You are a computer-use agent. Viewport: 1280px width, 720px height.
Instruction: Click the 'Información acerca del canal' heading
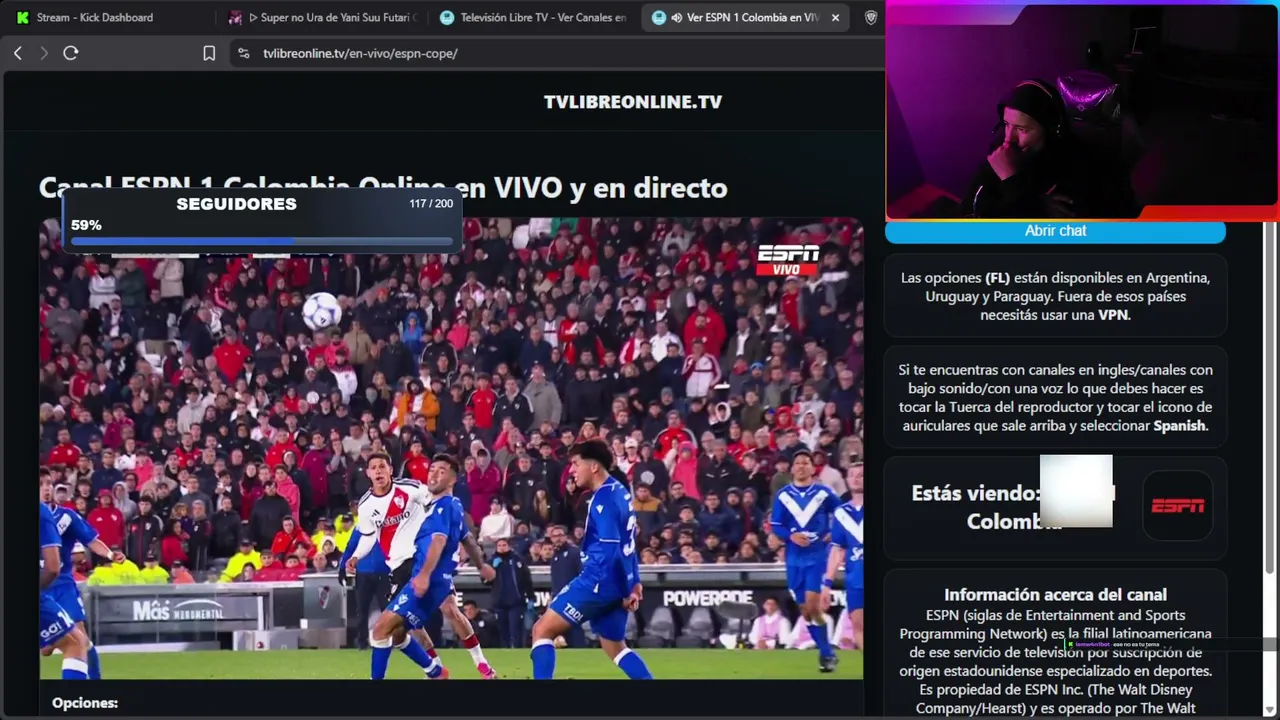(x=1055, y=595)
